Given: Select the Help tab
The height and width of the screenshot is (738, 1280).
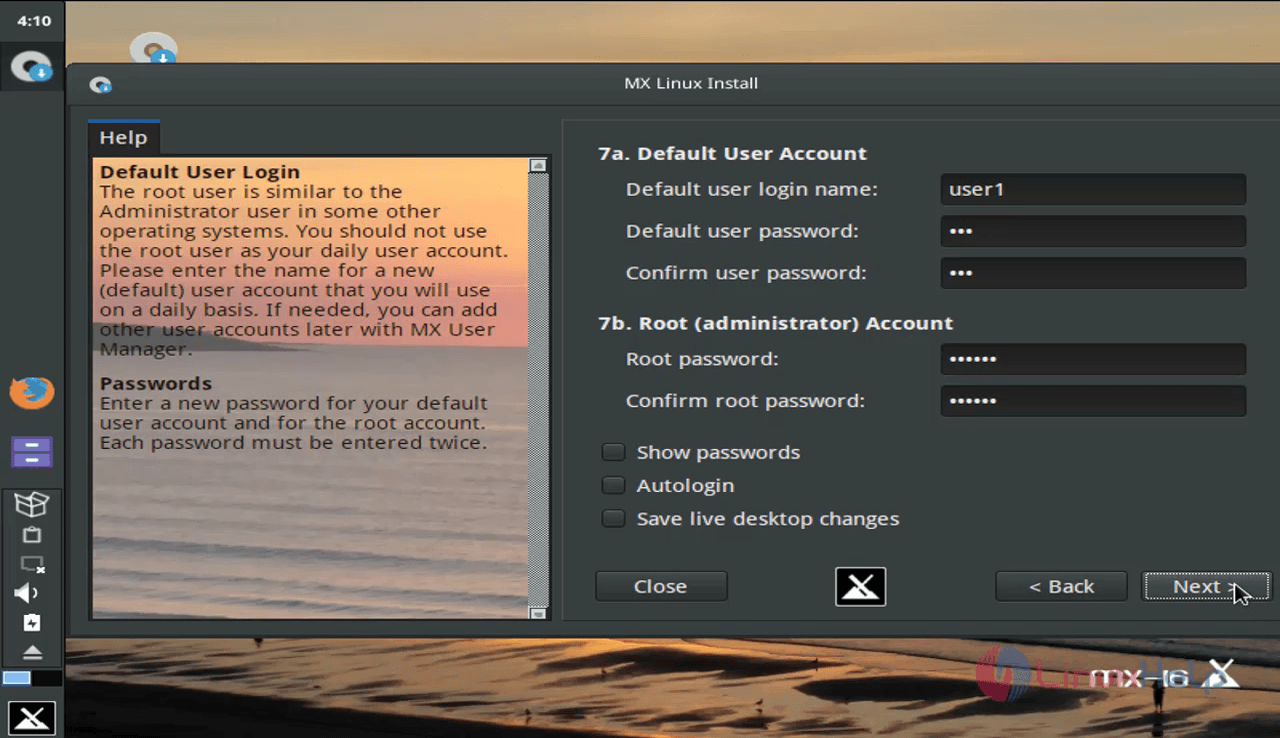Looking at the screenshot, I should pos(123,138).
